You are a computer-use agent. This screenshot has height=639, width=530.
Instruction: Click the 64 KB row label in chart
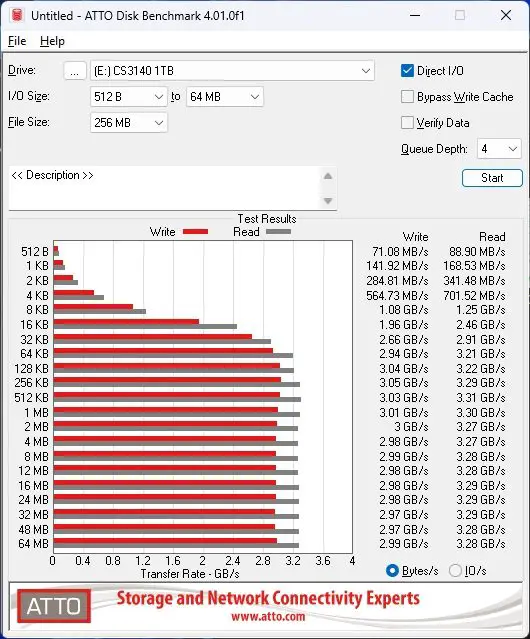(34, 354)
